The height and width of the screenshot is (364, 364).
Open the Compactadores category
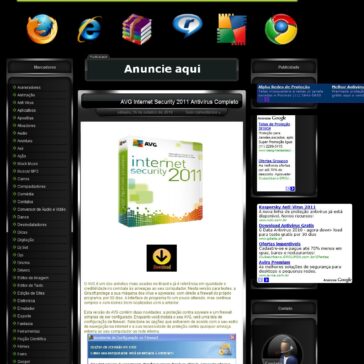(31, 187)
